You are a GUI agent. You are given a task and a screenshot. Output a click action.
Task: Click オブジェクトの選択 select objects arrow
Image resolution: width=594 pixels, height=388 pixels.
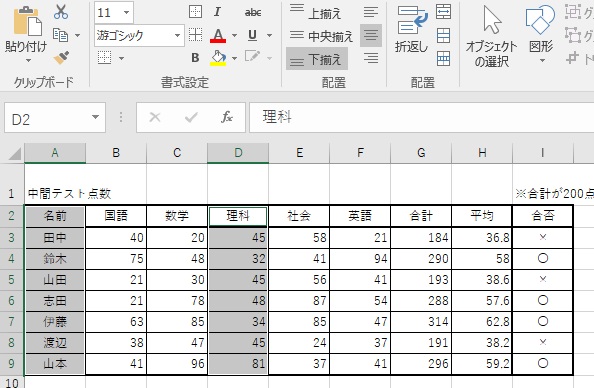click(x=491, y=36)
